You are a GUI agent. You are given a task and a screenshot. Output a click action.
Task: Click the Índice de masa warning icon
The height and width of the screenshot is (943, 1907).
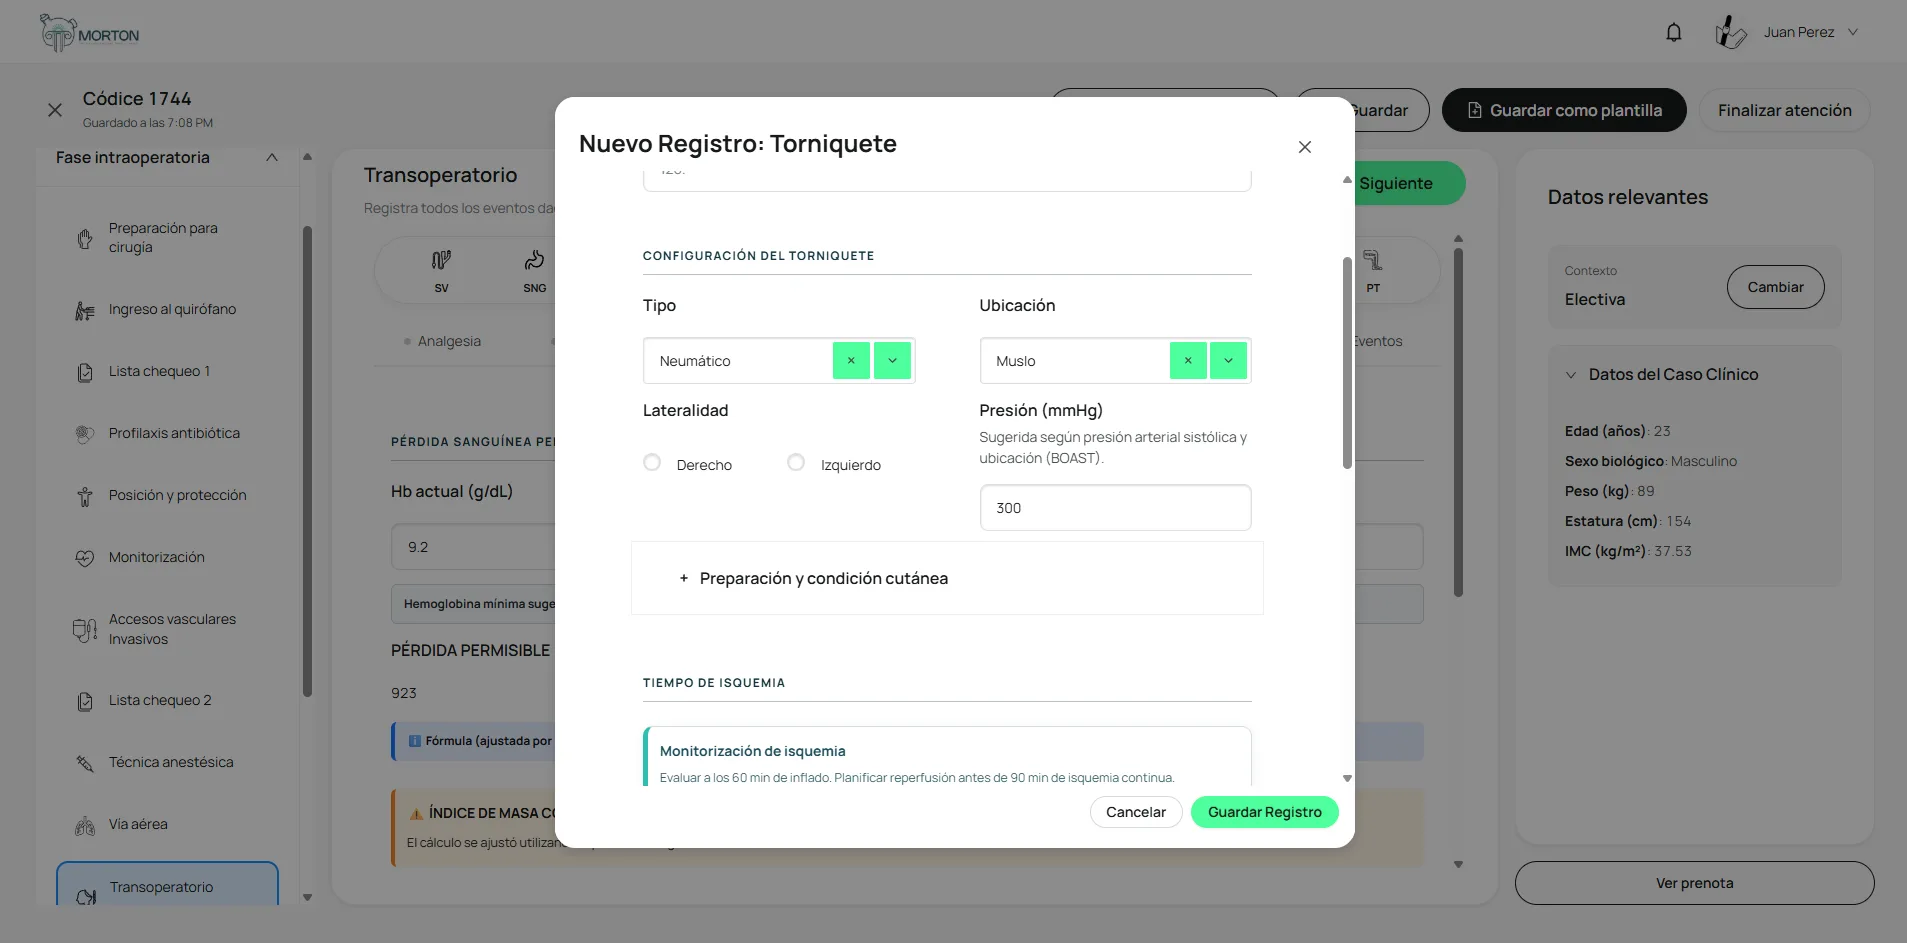(x=416, y=814)
